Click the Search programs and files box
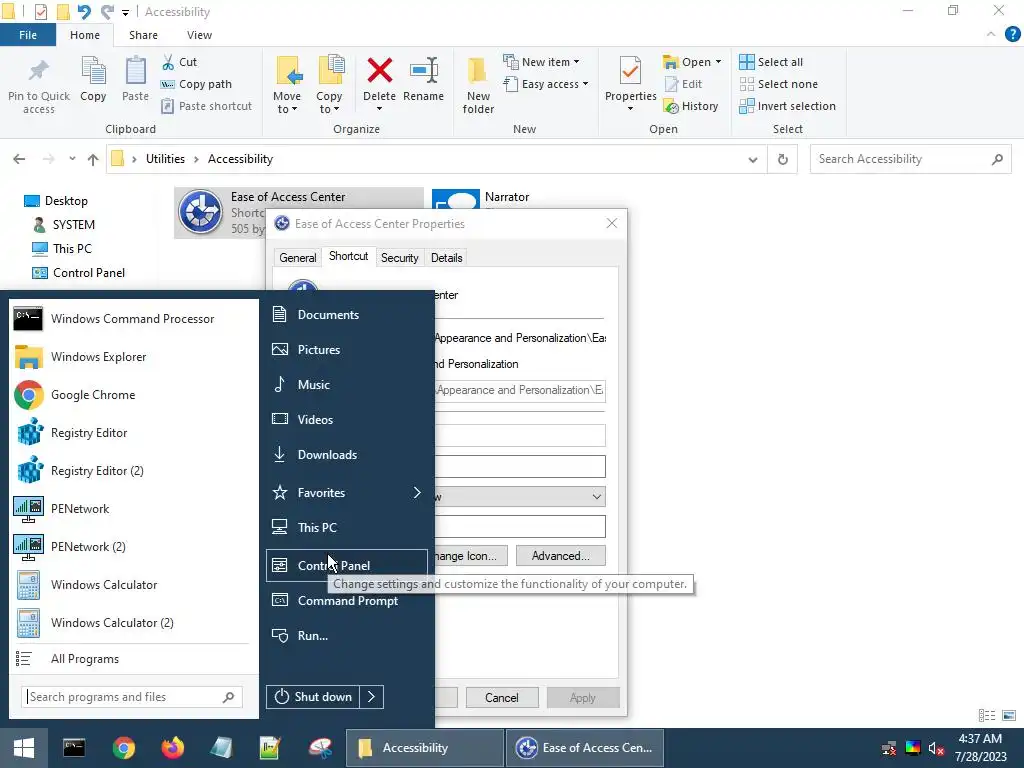Image resolution: width=1024 pixels, height=768 pixels. [x=132, y=697]
